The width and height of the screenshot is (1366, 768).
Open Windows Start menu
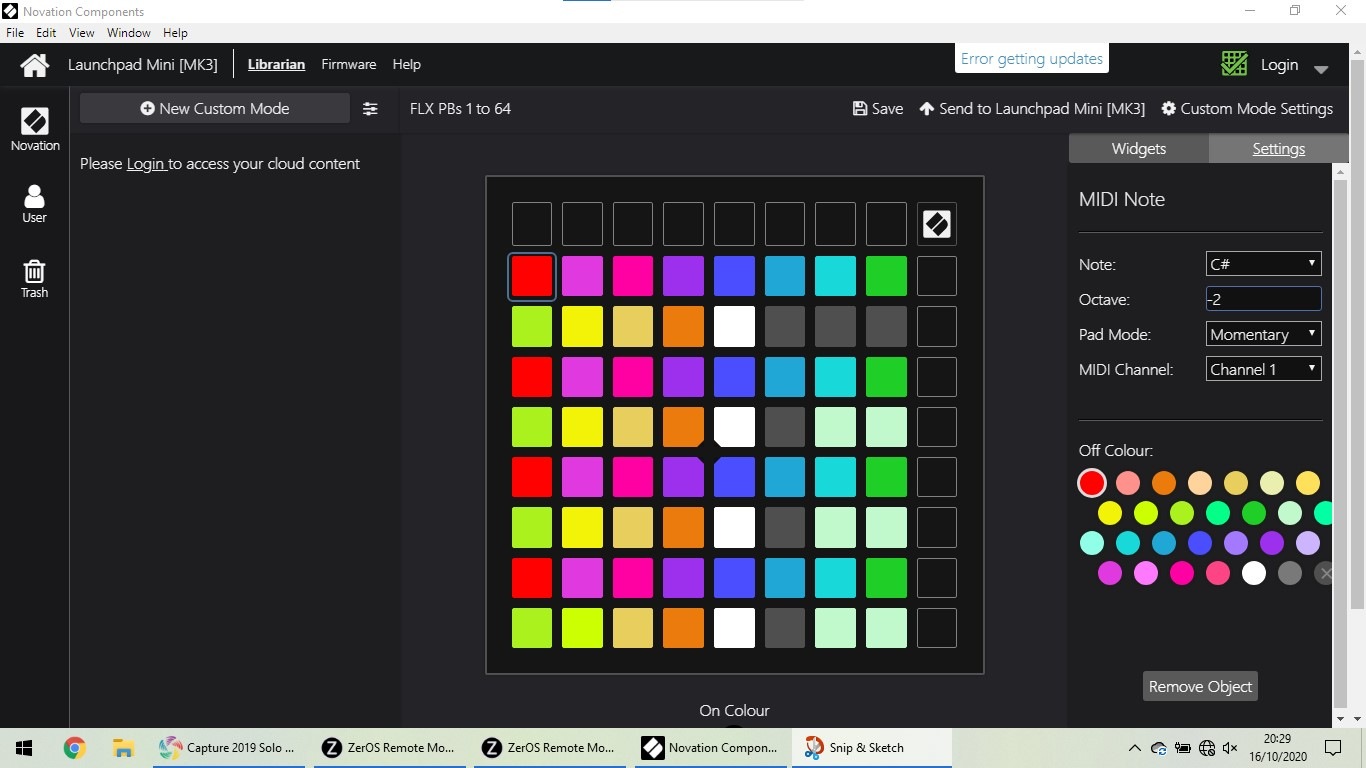pyautogui.click(x=24, y=748)
